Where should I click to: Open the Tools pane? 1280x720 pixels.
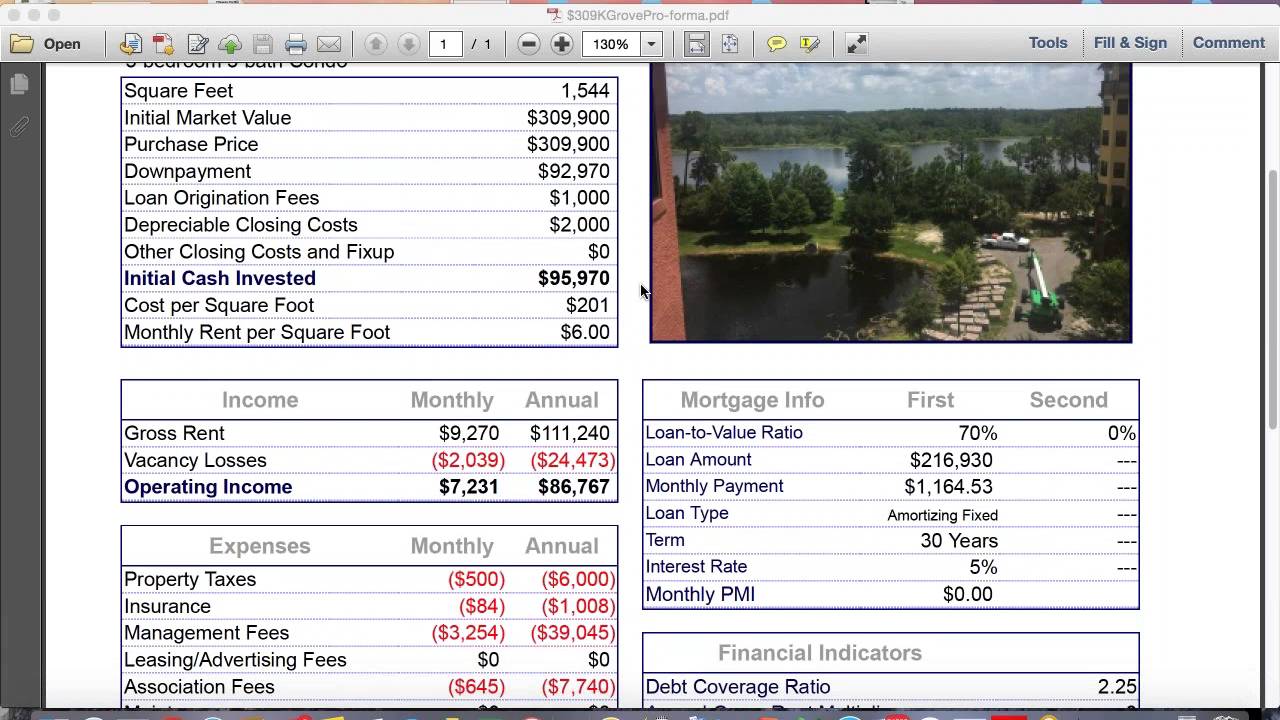[1048, 43]
